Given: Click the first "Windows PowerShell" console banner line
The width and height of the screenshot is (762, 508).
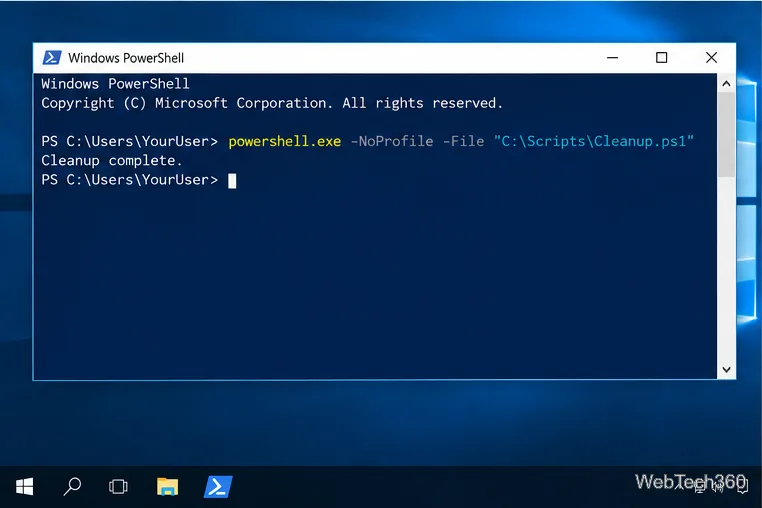Looking at the screenshot, I should point(115,84).
